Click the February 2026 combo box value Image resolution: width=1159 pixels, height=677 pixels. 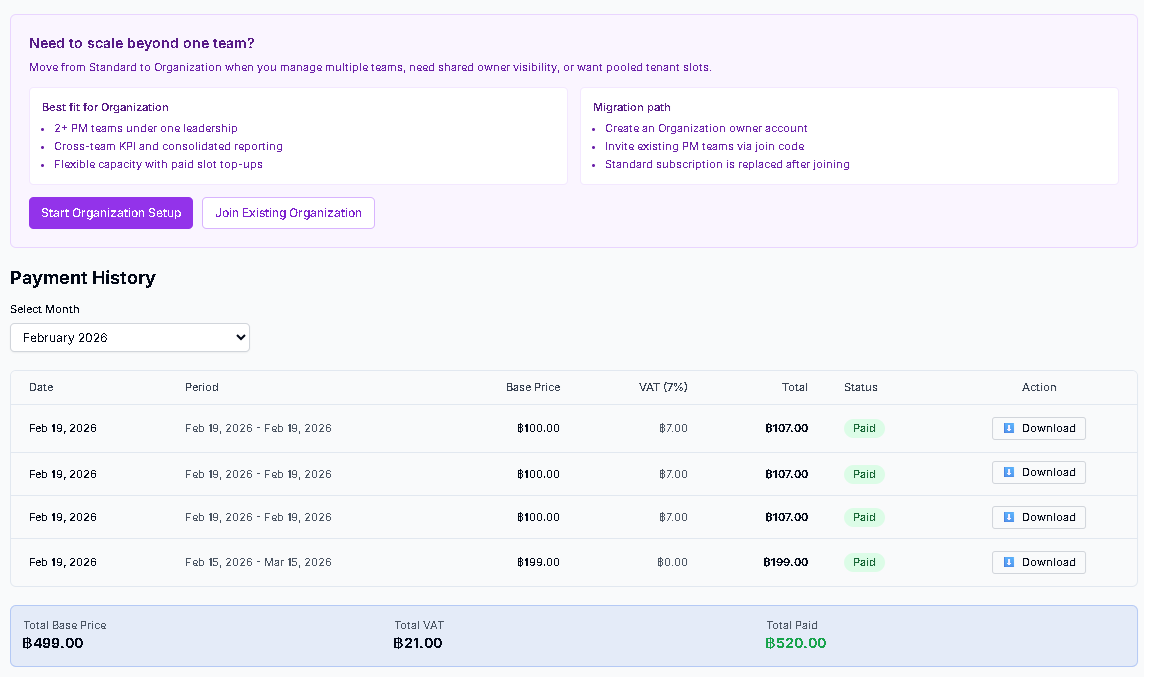click(x=129, y=337)
